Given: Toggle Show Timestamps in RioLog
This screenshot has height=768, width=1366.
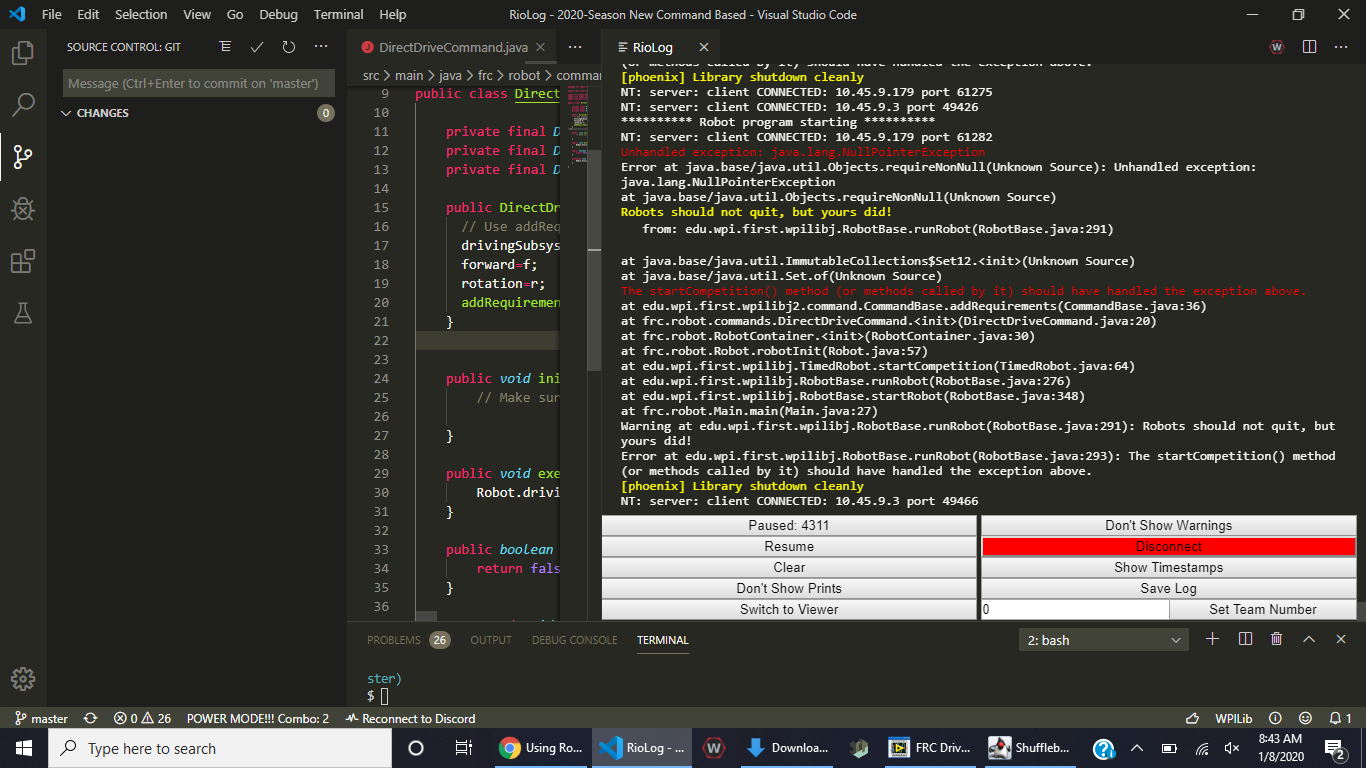Looking at the screenshot, I should click(x=1168, y=567).
